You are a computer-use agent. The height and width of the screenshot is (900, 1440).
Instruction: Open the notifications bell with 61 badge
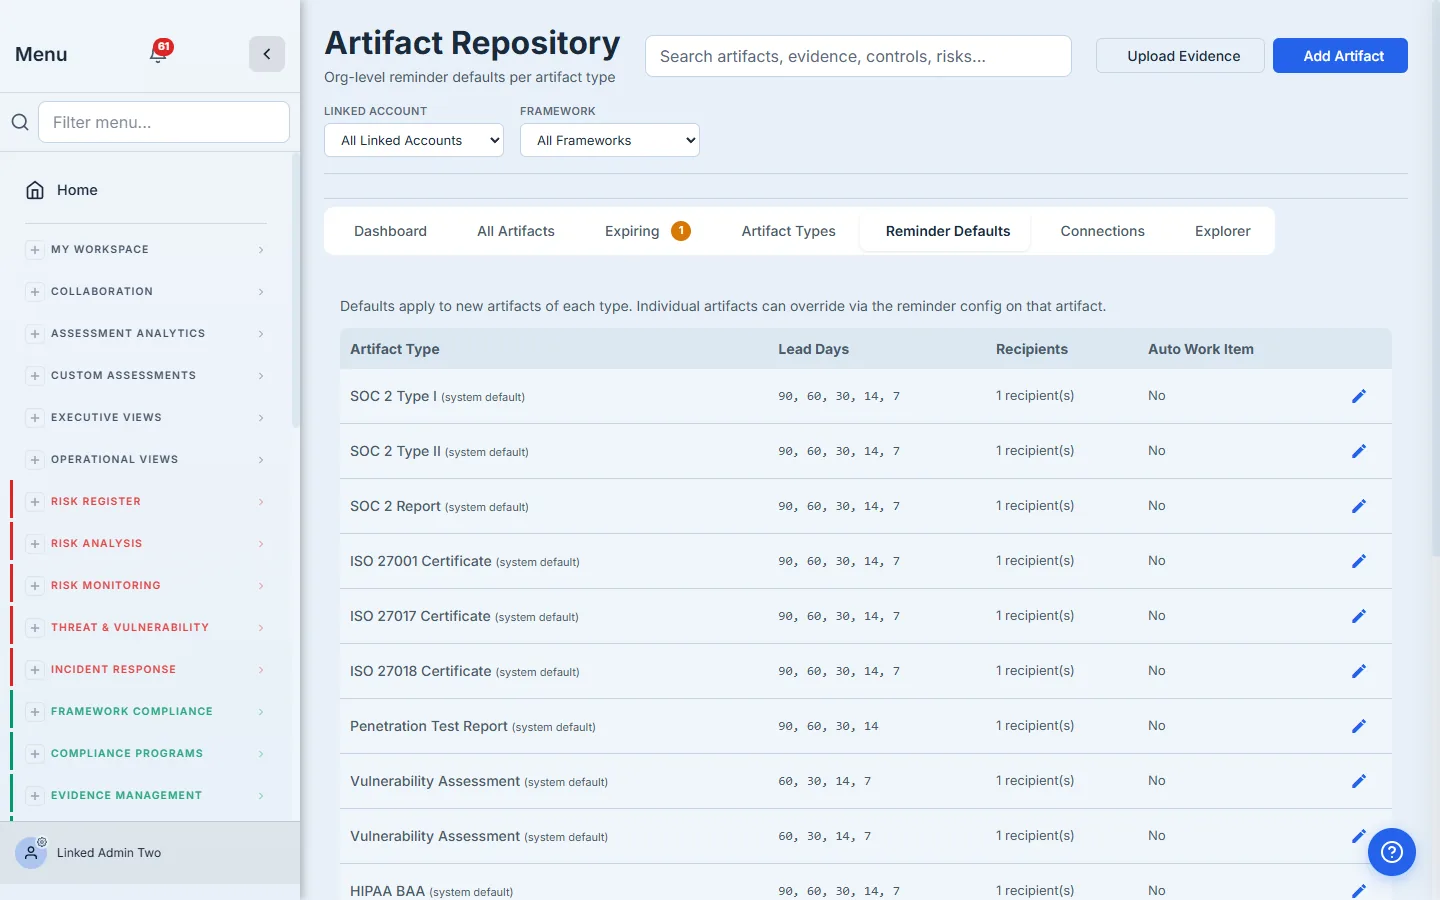pos(159,52)
